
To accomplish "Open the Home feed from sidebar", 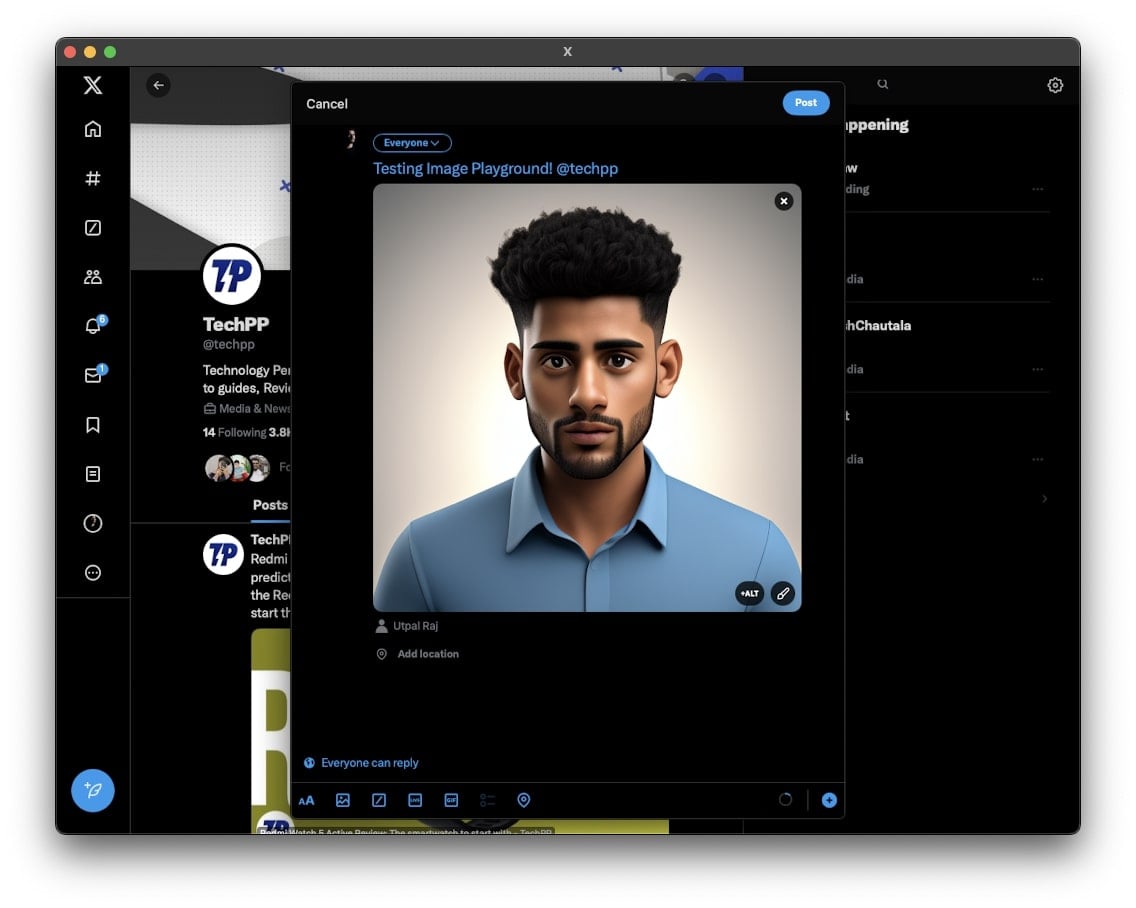I will point(93,129).
